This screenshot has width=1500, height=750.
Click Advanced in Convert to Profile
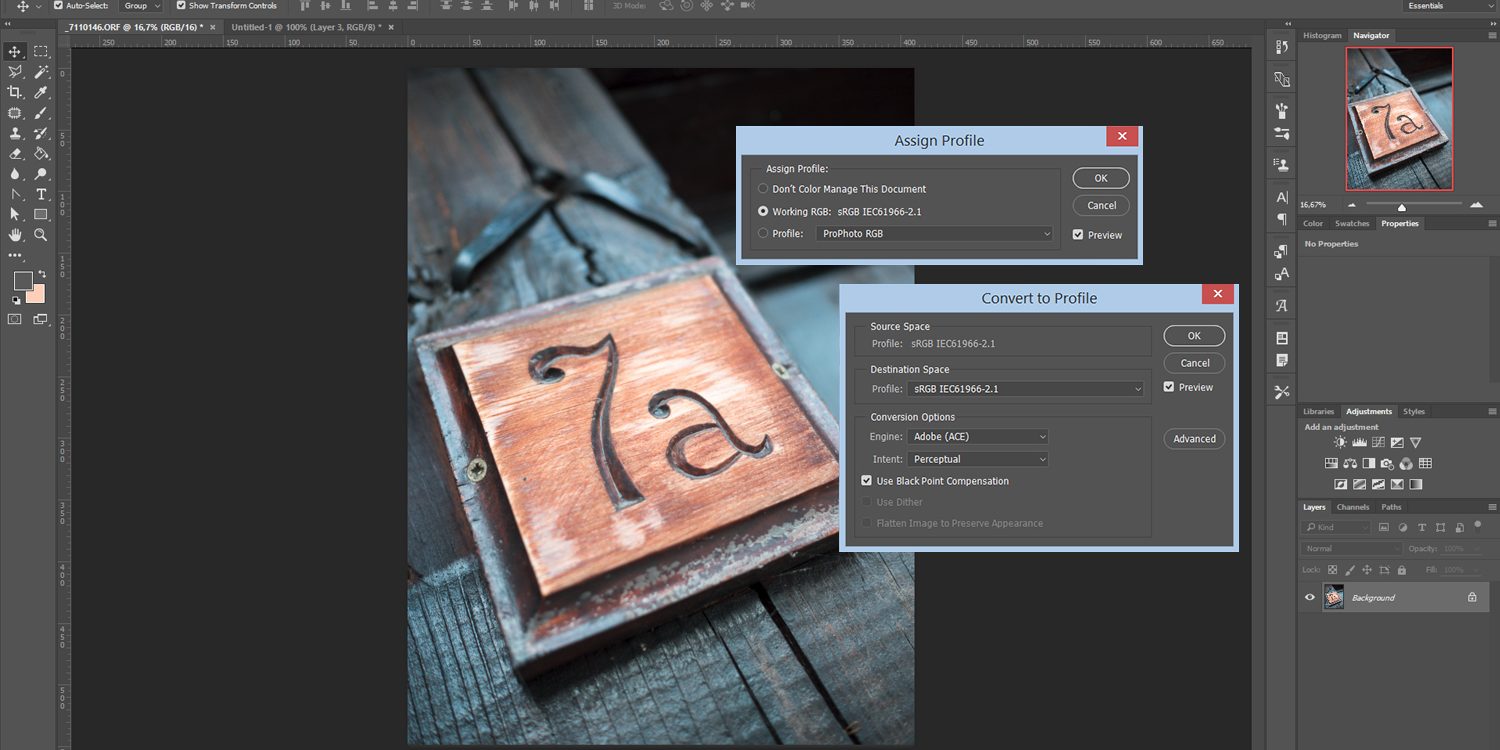pos(1194,439)
